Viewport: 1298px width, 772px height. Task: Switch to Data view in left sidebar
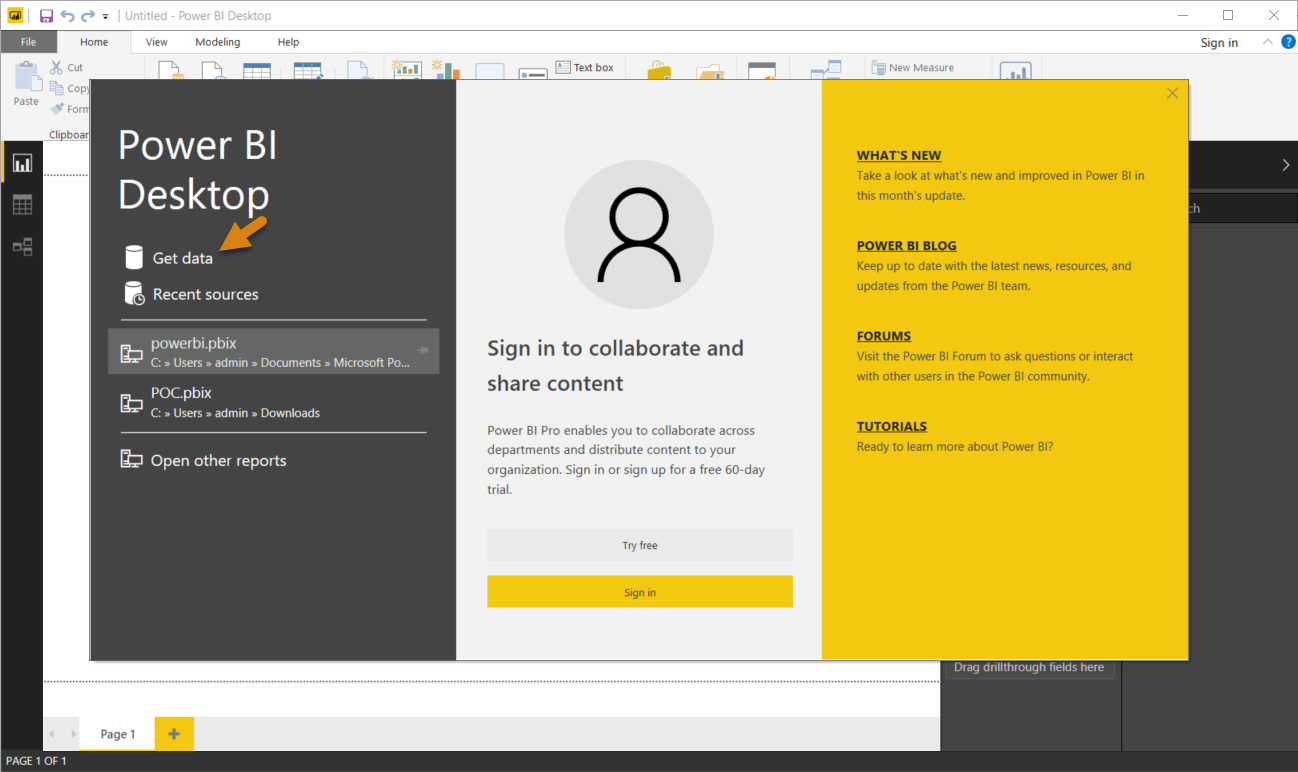coord(22,205)
